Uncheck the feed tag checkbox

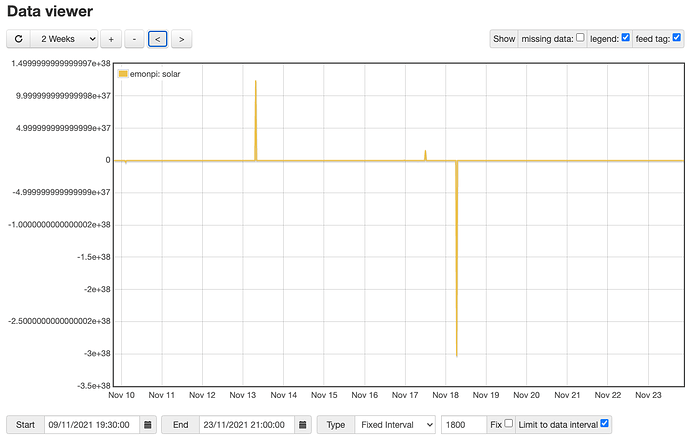(x=677, y=38)
